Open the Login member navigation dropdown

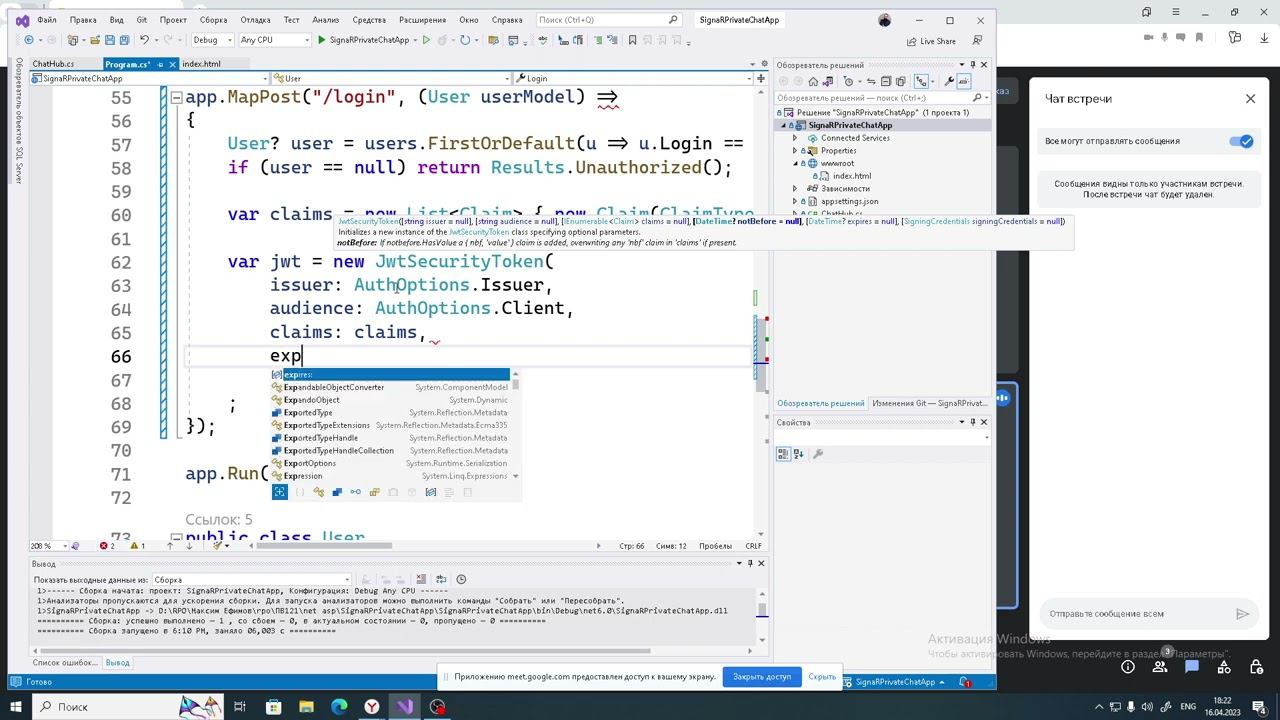pos(634,78)
